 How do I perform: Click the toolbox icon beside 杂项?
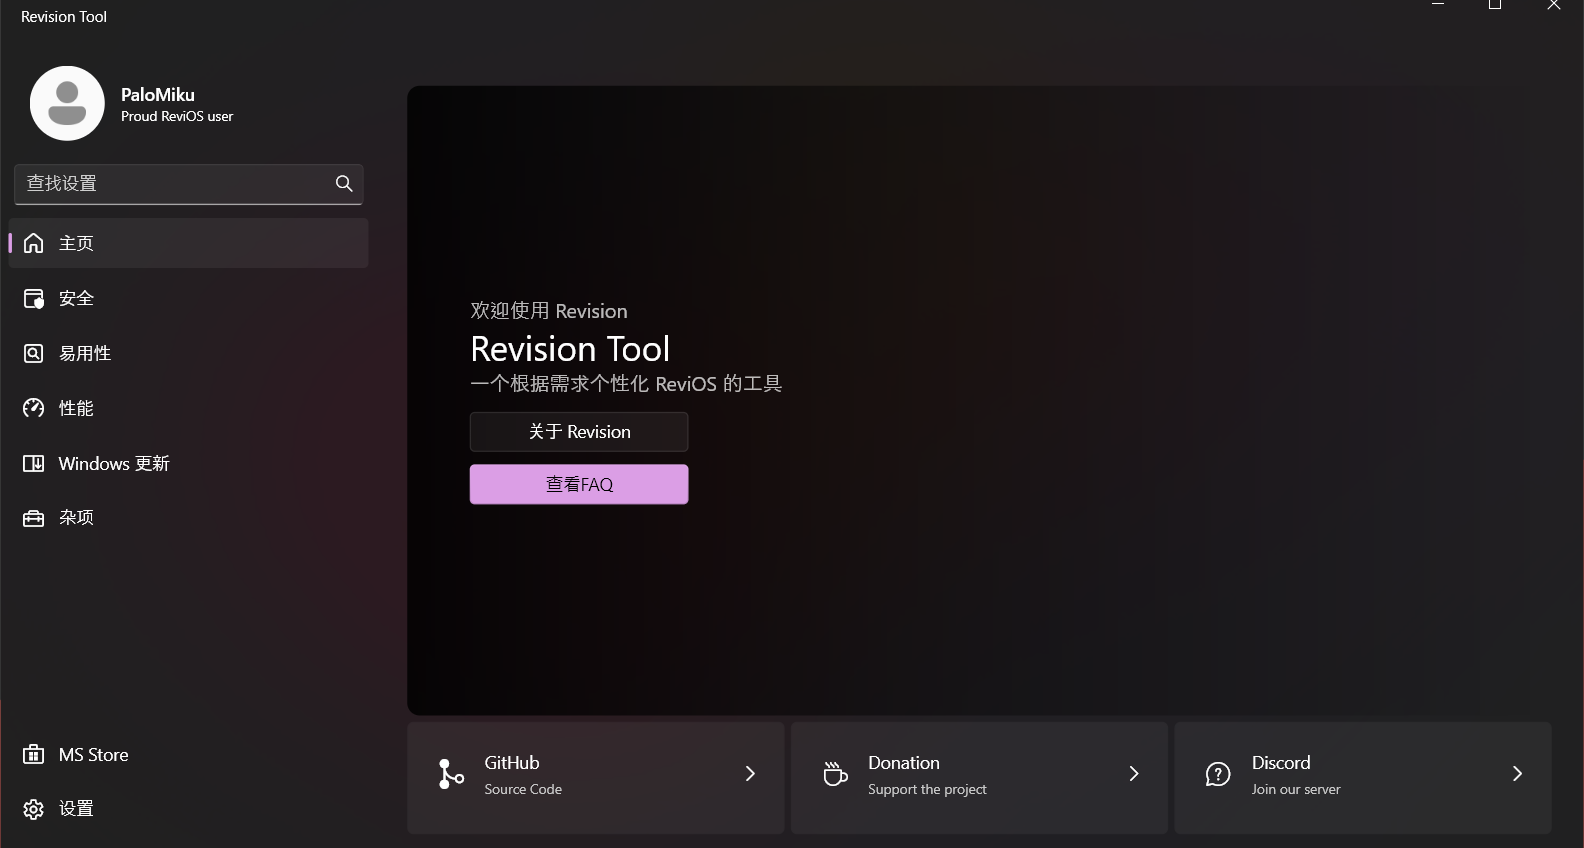pyautogui.click(x=34, y=518)
